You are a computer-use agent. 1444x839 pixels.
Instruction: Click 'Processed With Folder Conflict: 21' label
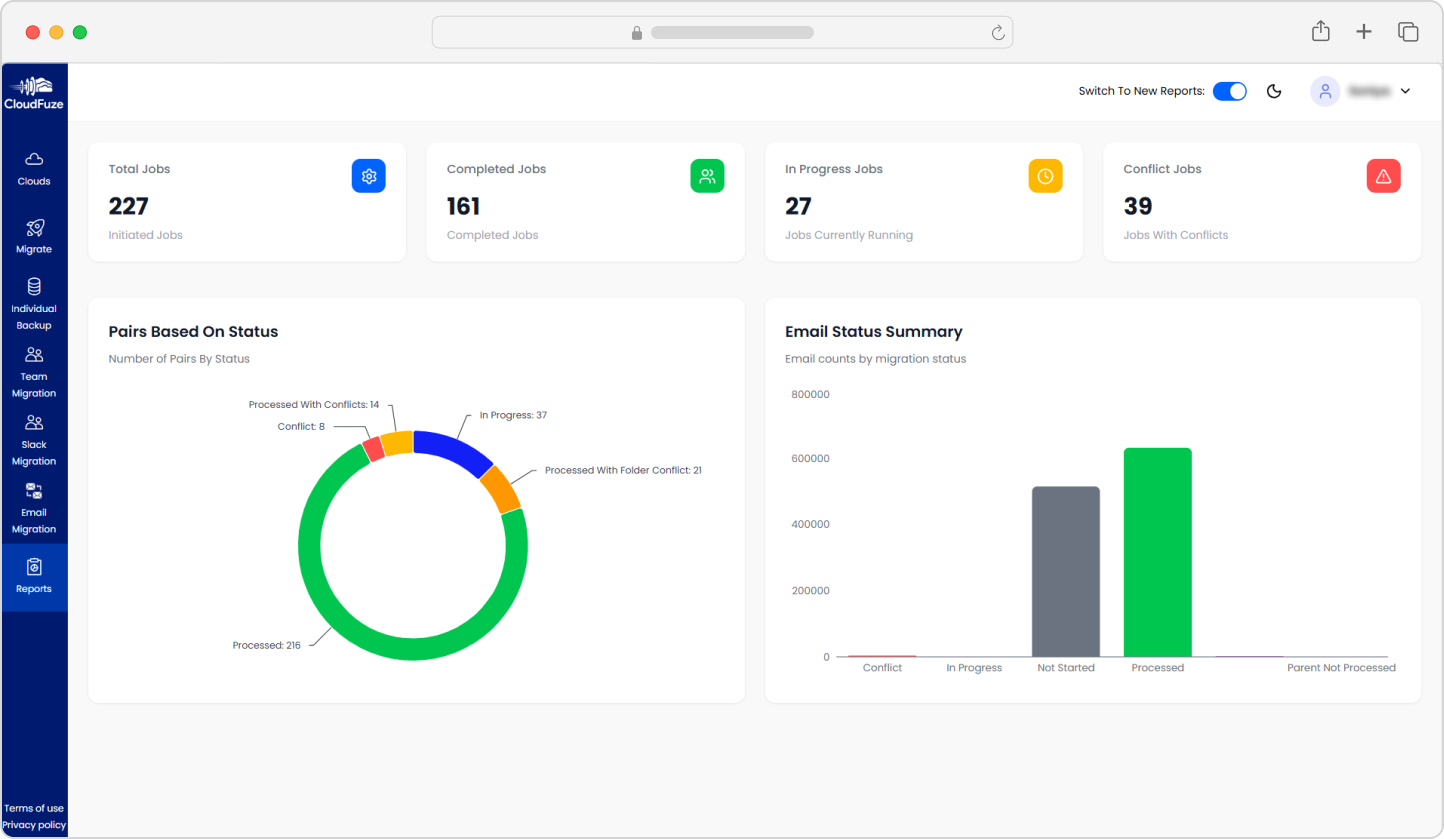click(623, 469)
